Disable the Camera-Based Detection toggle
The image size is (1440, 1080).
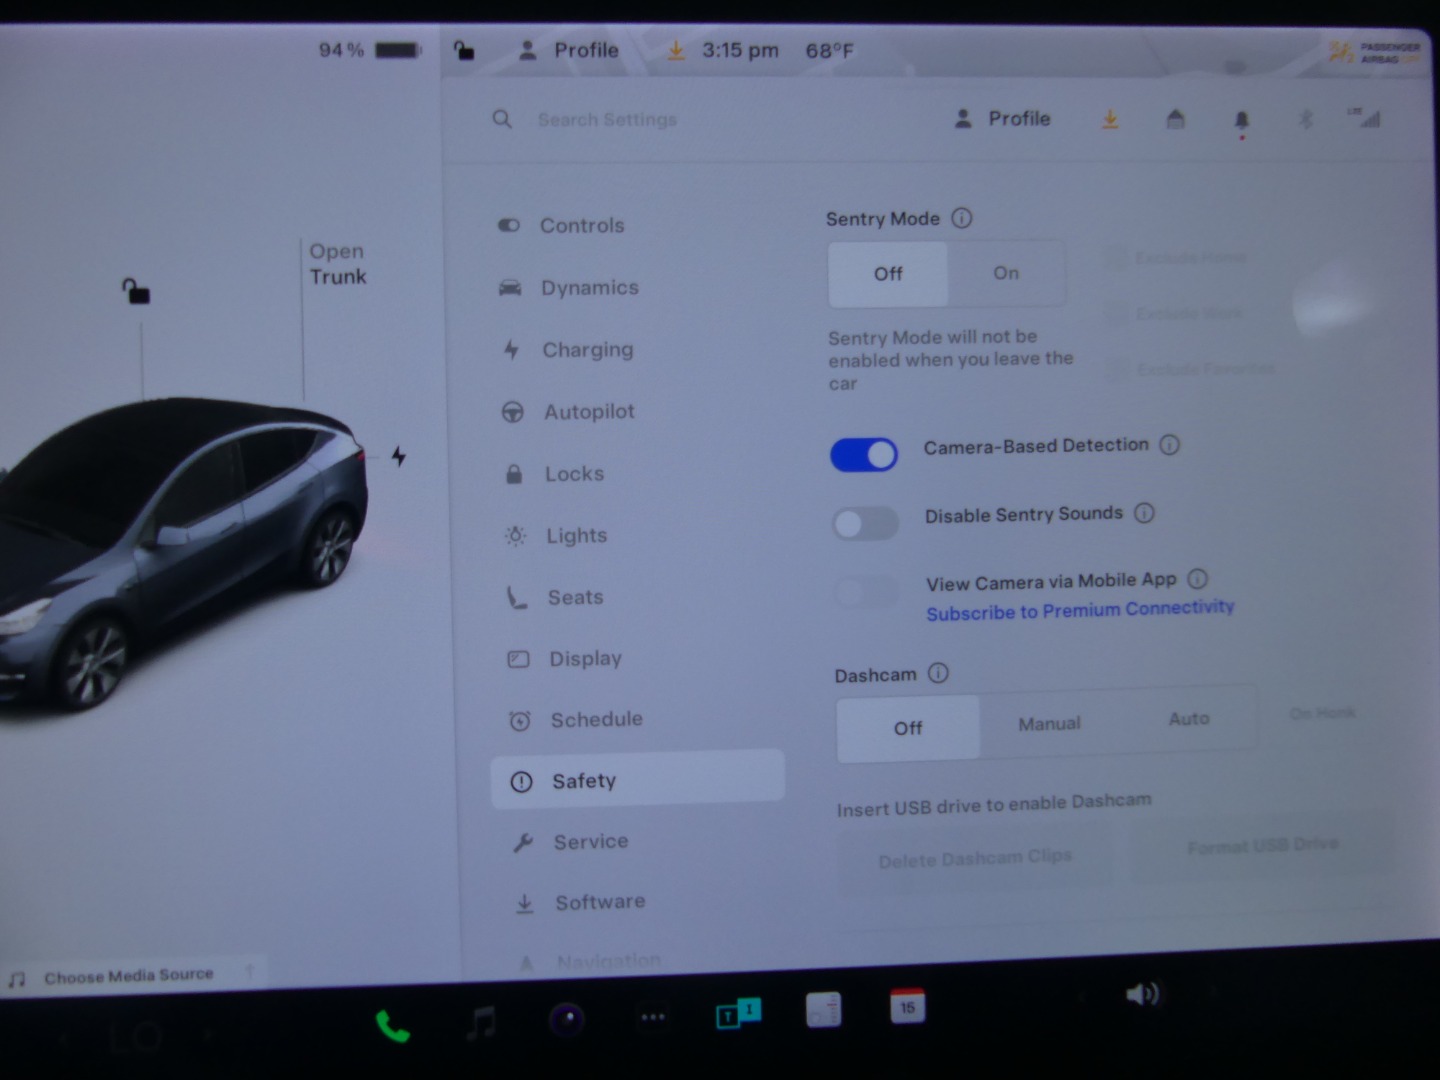pyautogui.click(x=864, y=455)
